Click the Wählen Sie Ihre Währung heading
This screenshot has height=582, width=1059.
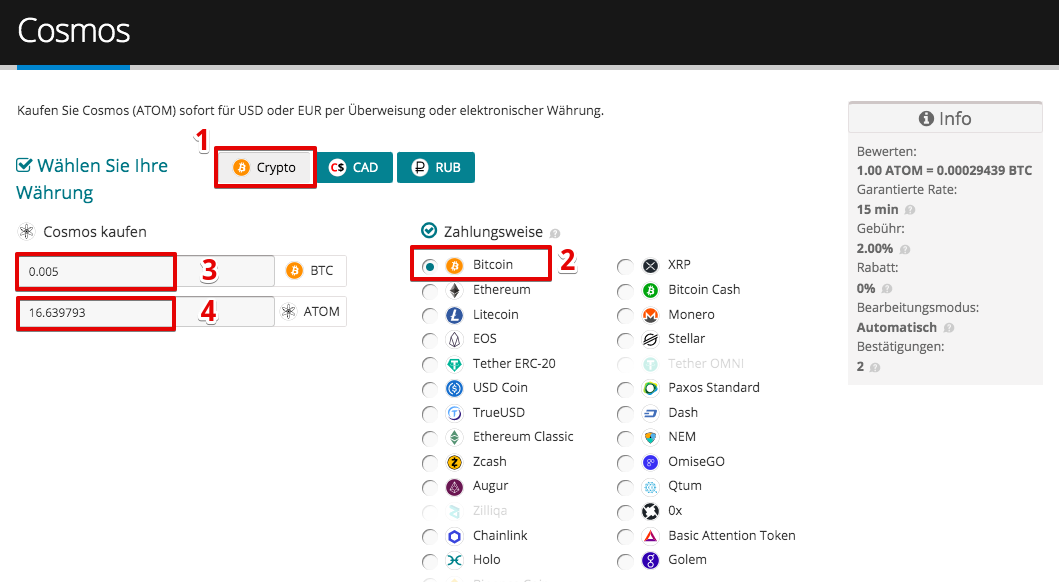(x=92, y=179)
